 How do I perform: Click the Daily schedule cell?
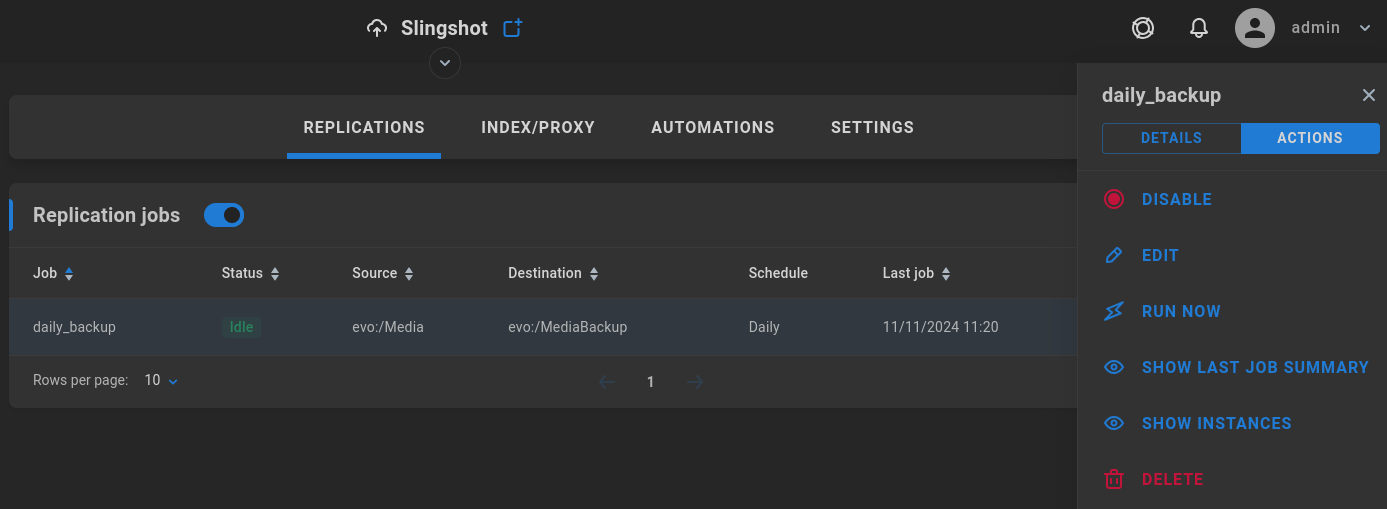tap(764, 327)
